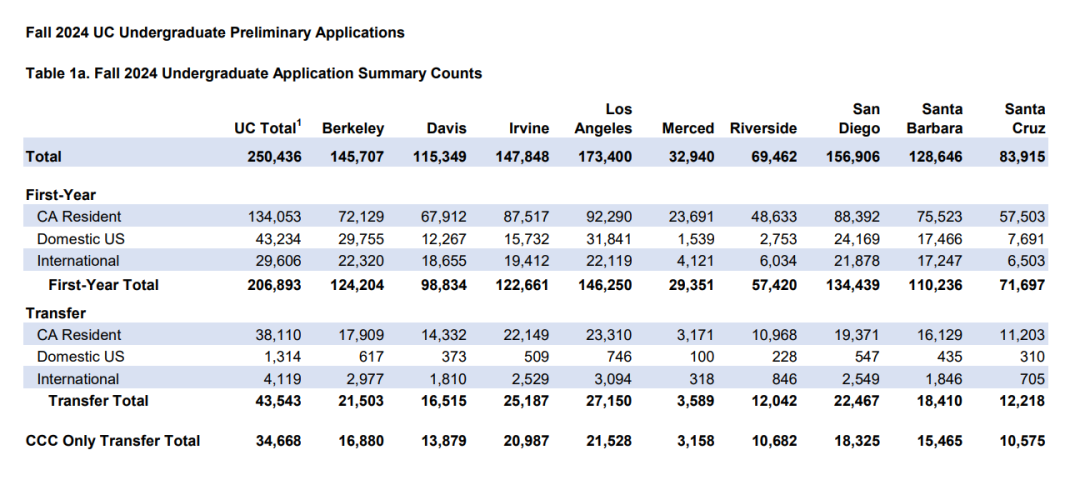Screen dimensions: 1080x490
Task: Click the table title 'Table 1a'
Action: (253, 73)
